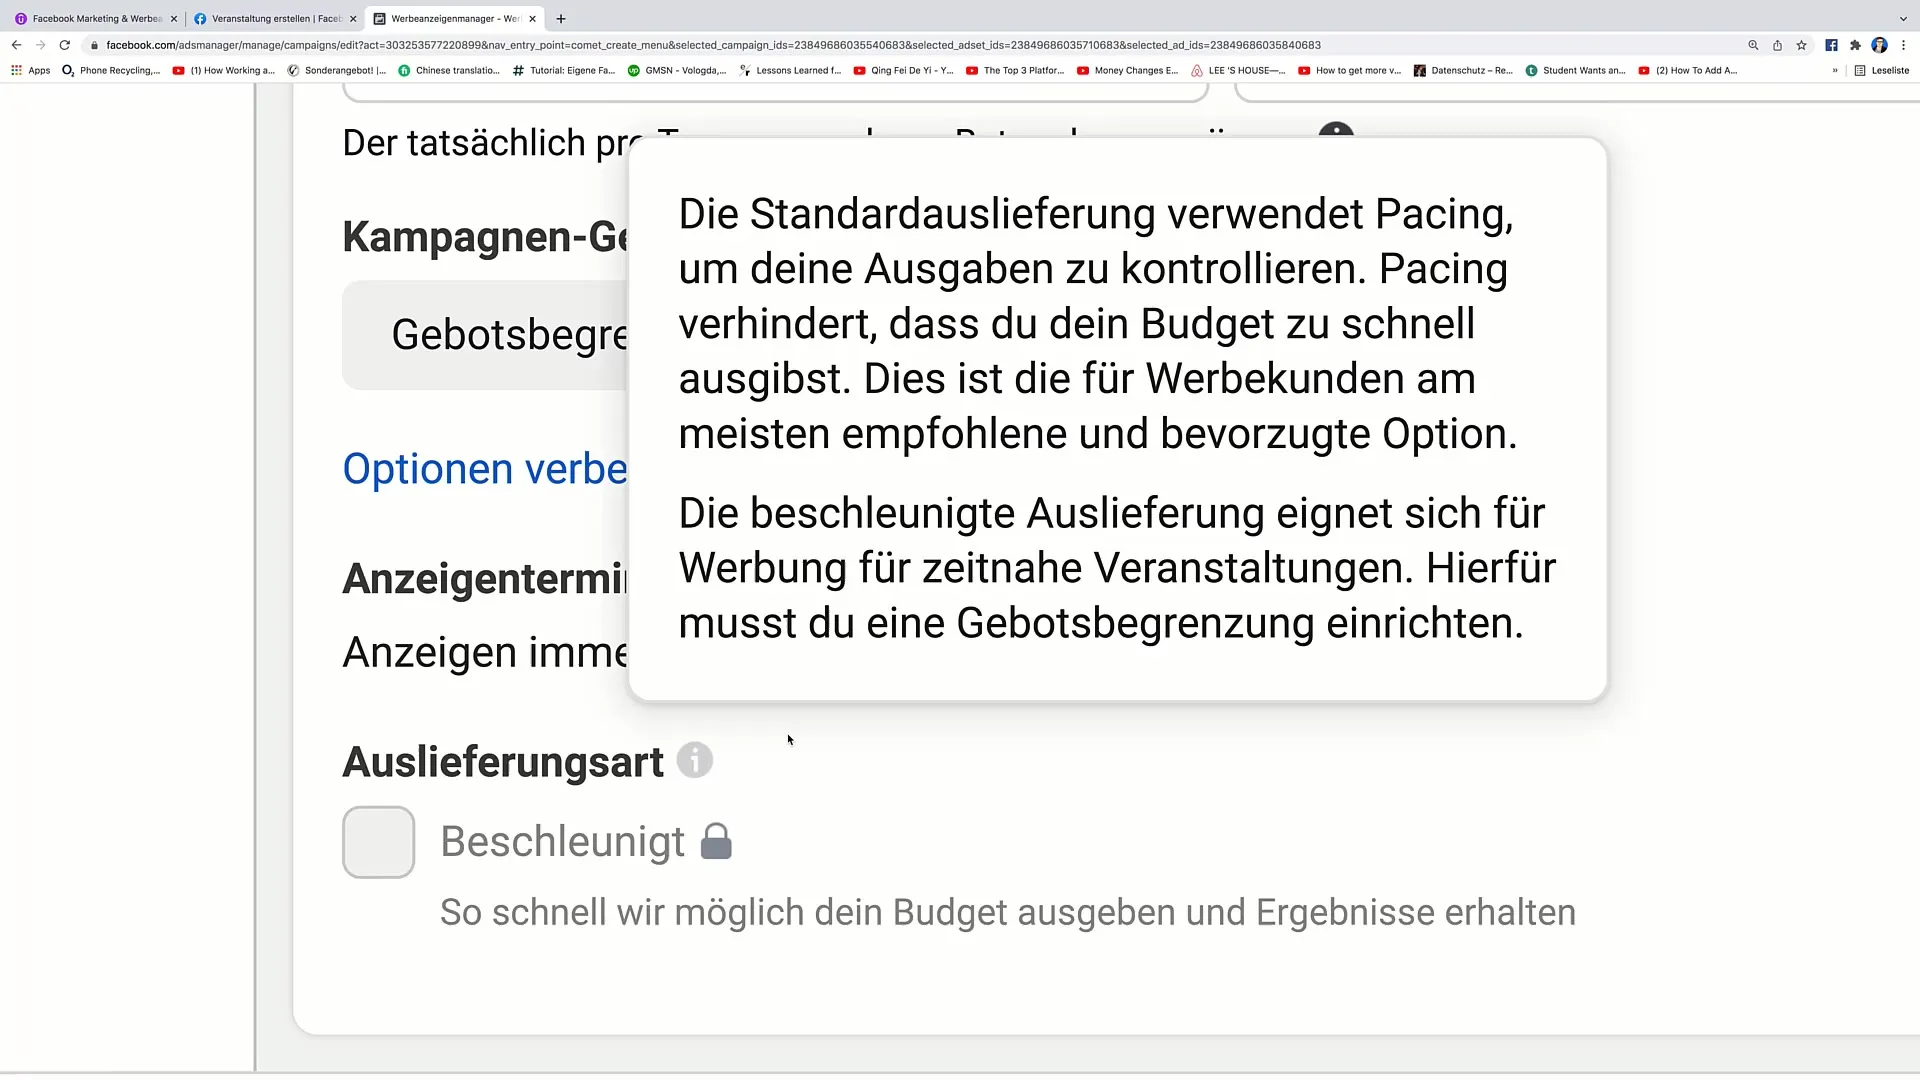Click the zoom magnifier icon in address bar
This screenshot has width=1920, height=1080.
(x=1753, y=45)
